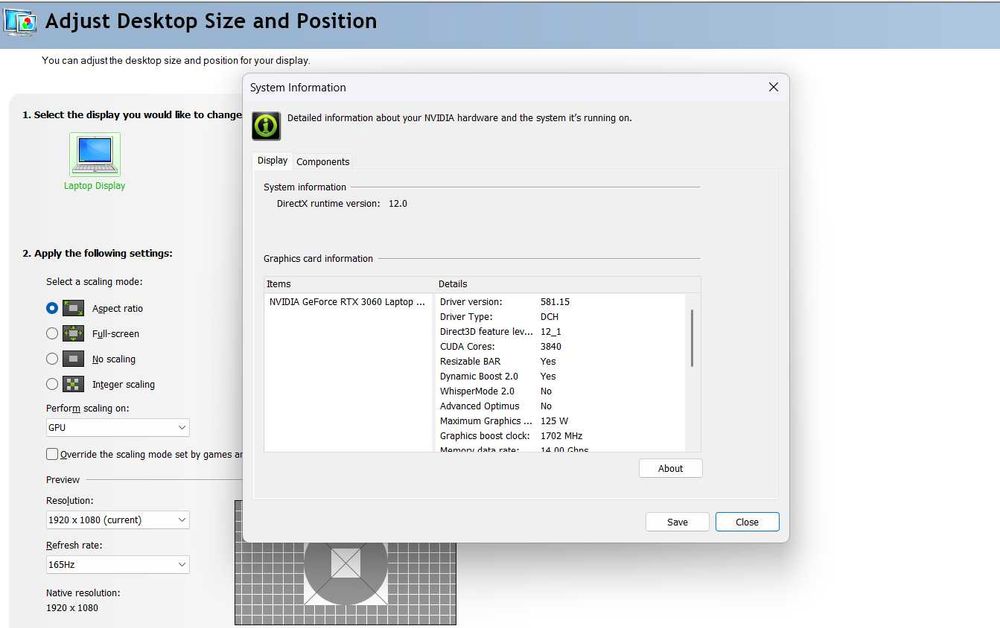
Task: Switch to the Components tab
Action: click(x=323, y=162)
